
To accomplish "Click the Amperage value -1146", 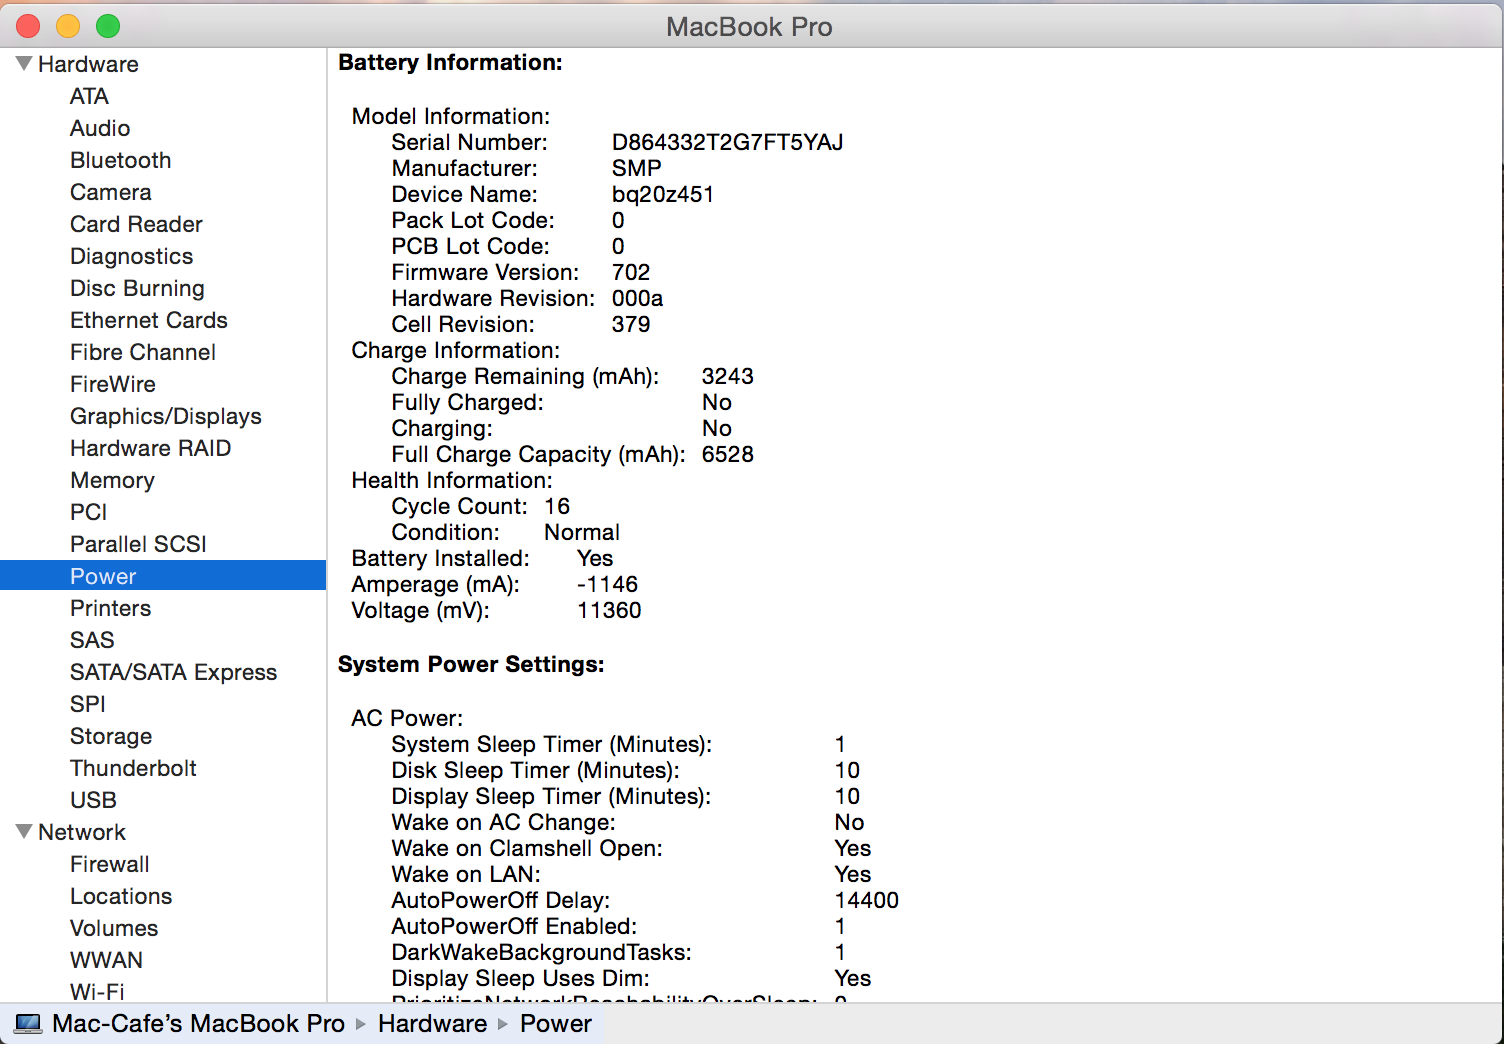I will pyautogui.click(x=608, y=584).
